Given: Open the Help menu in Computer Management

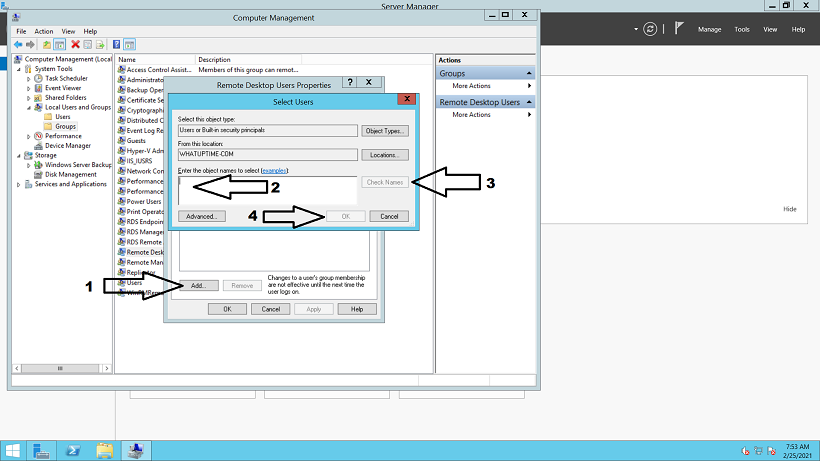Looking at the screenshot, I should [x=90, y=31].
